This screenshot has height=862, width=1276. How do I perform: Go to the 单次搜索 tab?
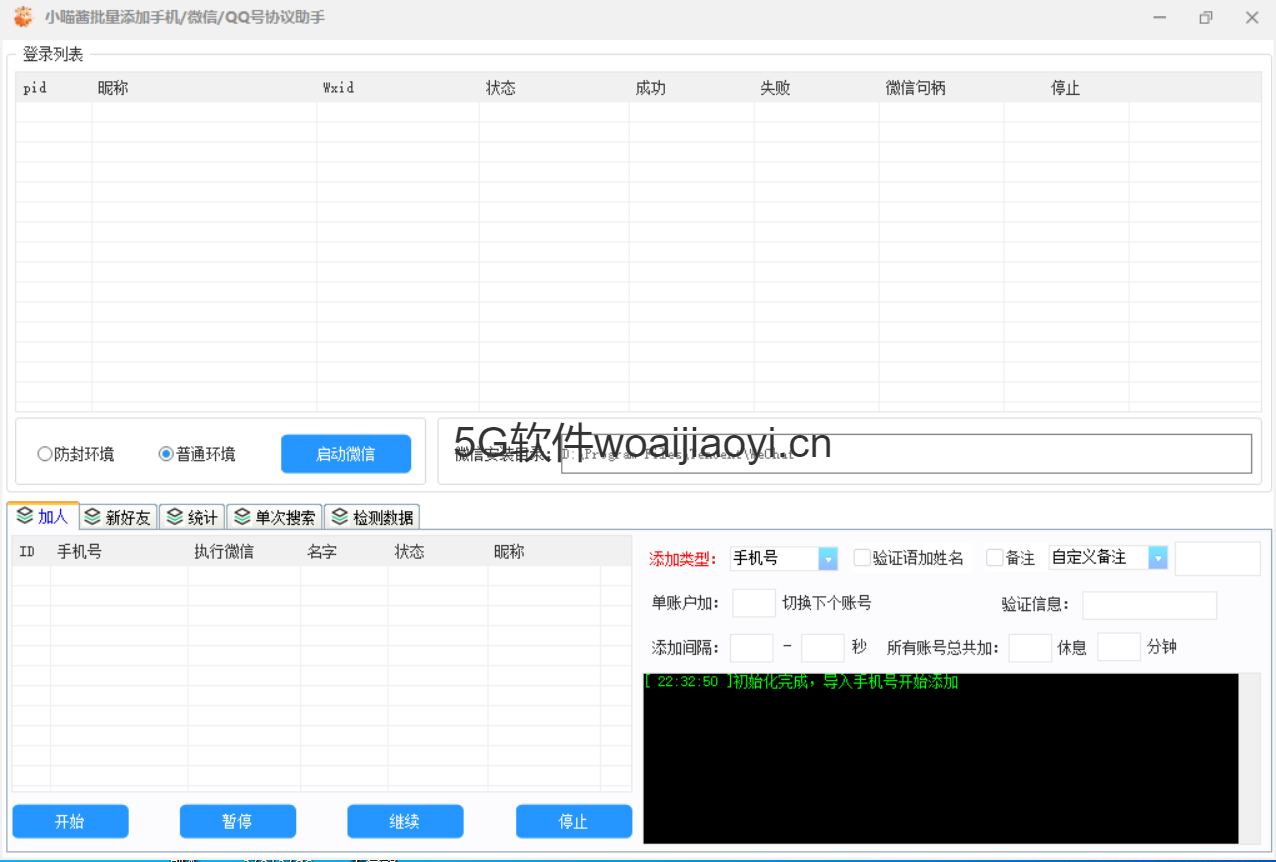[x=275, y=517]
